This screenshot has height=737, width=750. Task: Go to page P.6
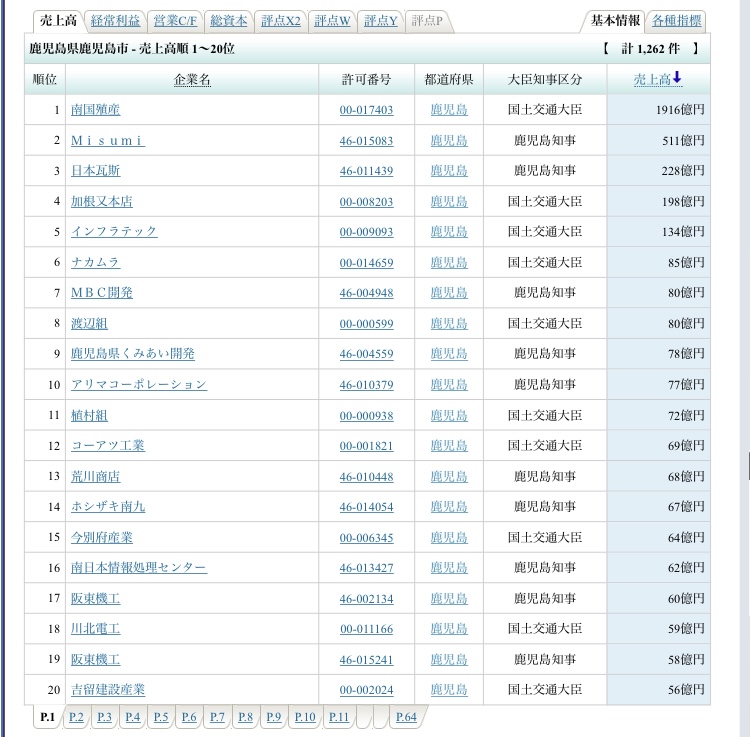coord(189,717)
